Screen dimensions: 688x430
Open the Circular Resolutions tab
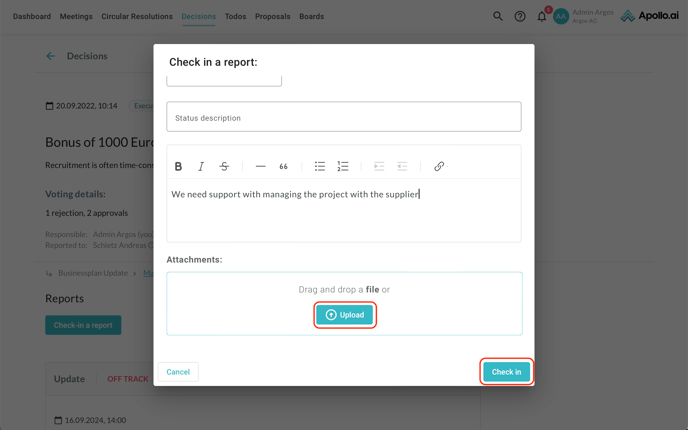coord(137,16)
